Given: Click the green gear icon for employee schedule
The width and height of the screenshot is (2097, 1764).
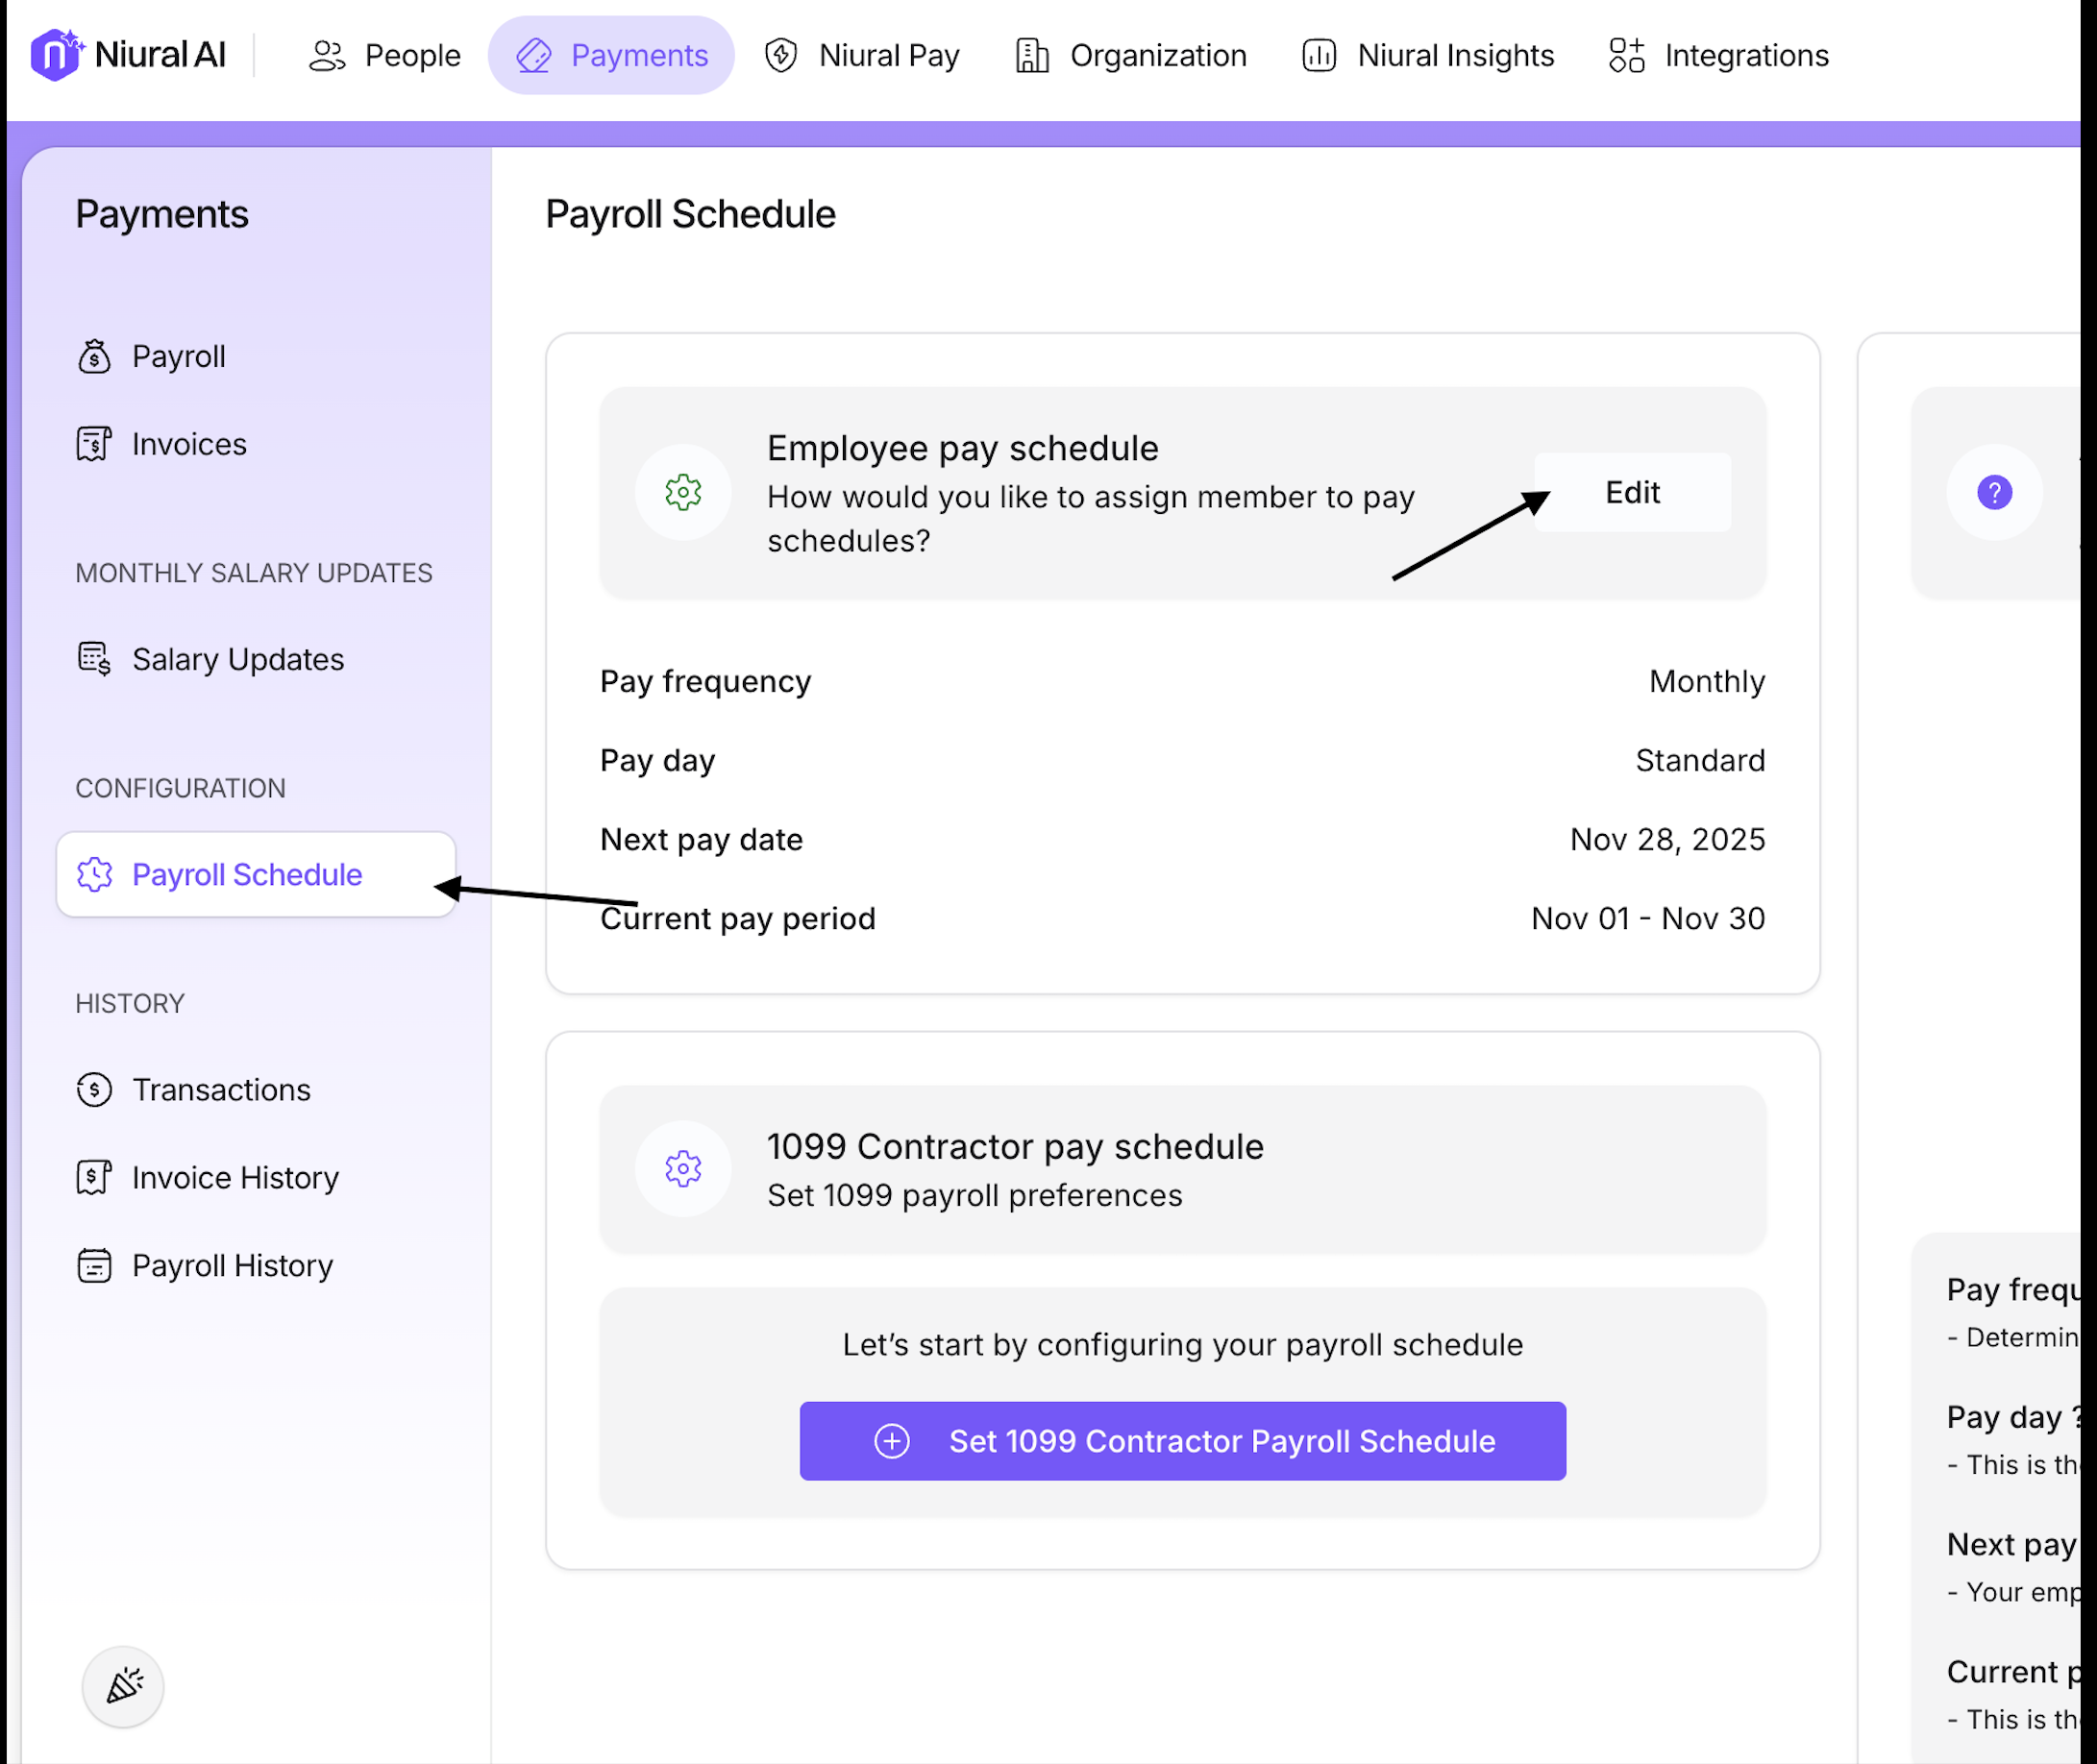Looking at the screenshot, I should (683, 492).
